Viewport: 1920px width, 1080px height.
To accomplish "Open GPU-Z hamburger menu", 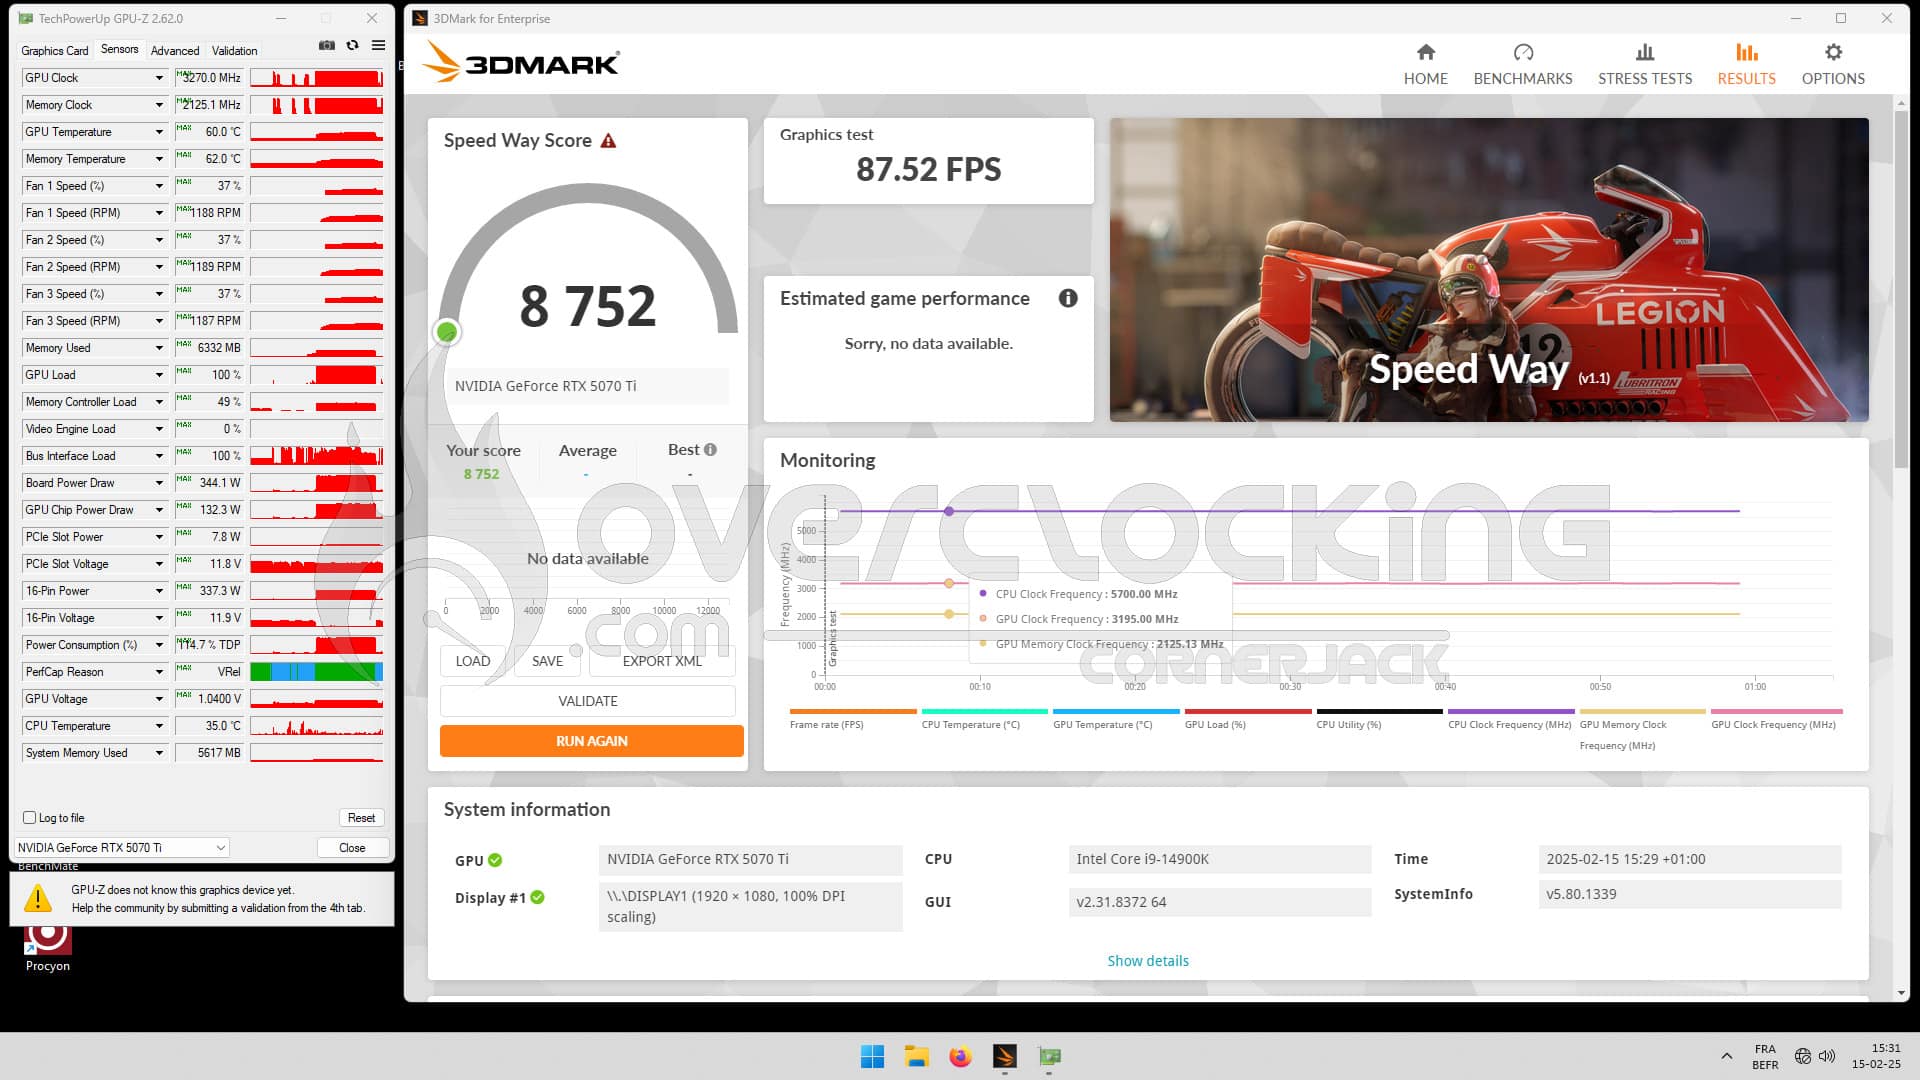I will point(377,45).
